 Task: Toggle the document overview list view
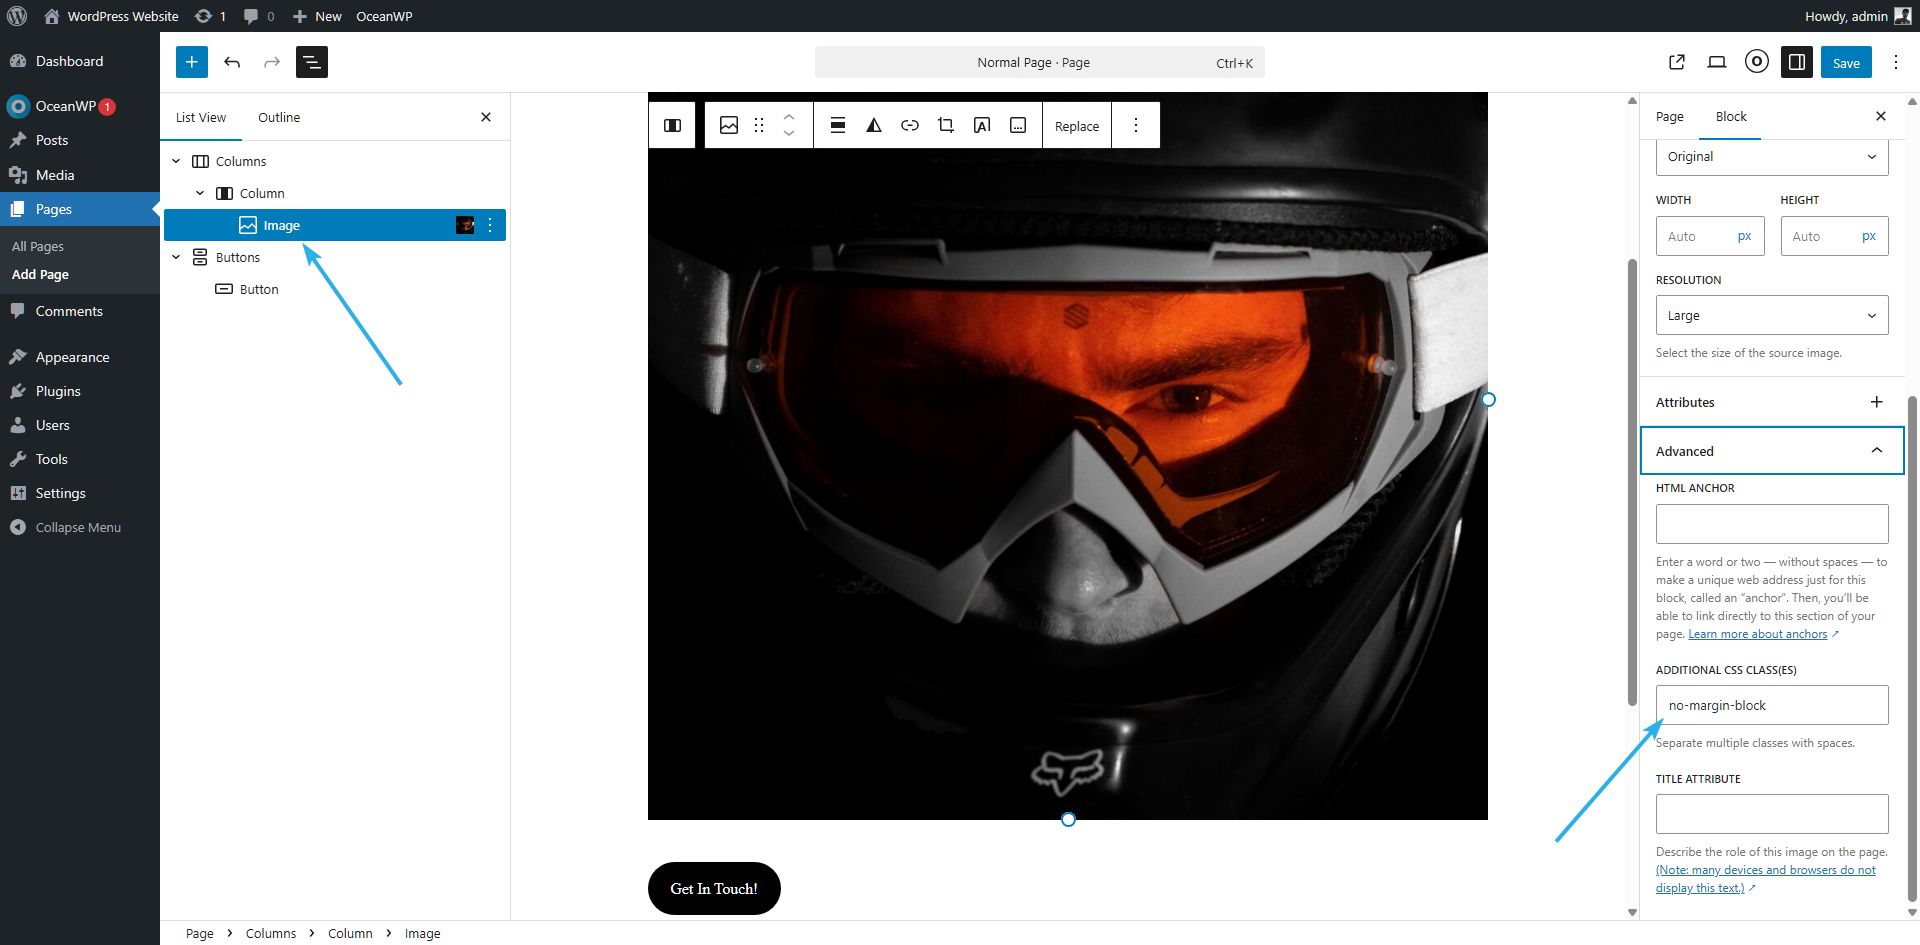(312, 62)
